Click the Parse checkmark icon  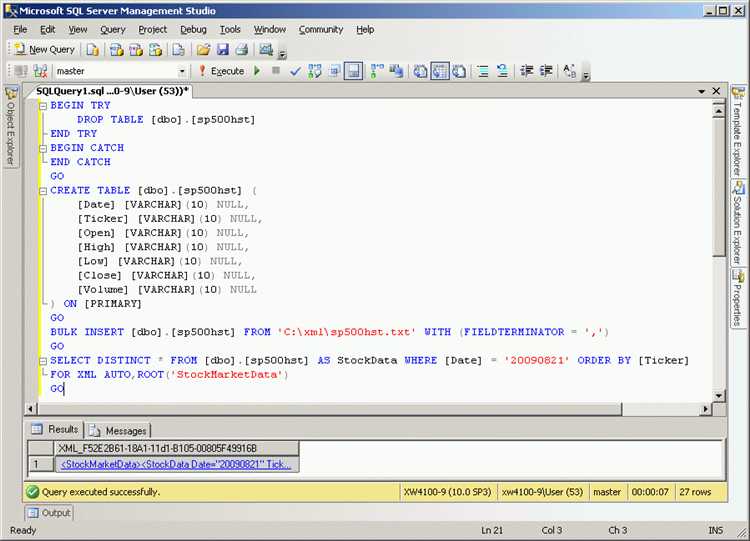click(295, 71)
